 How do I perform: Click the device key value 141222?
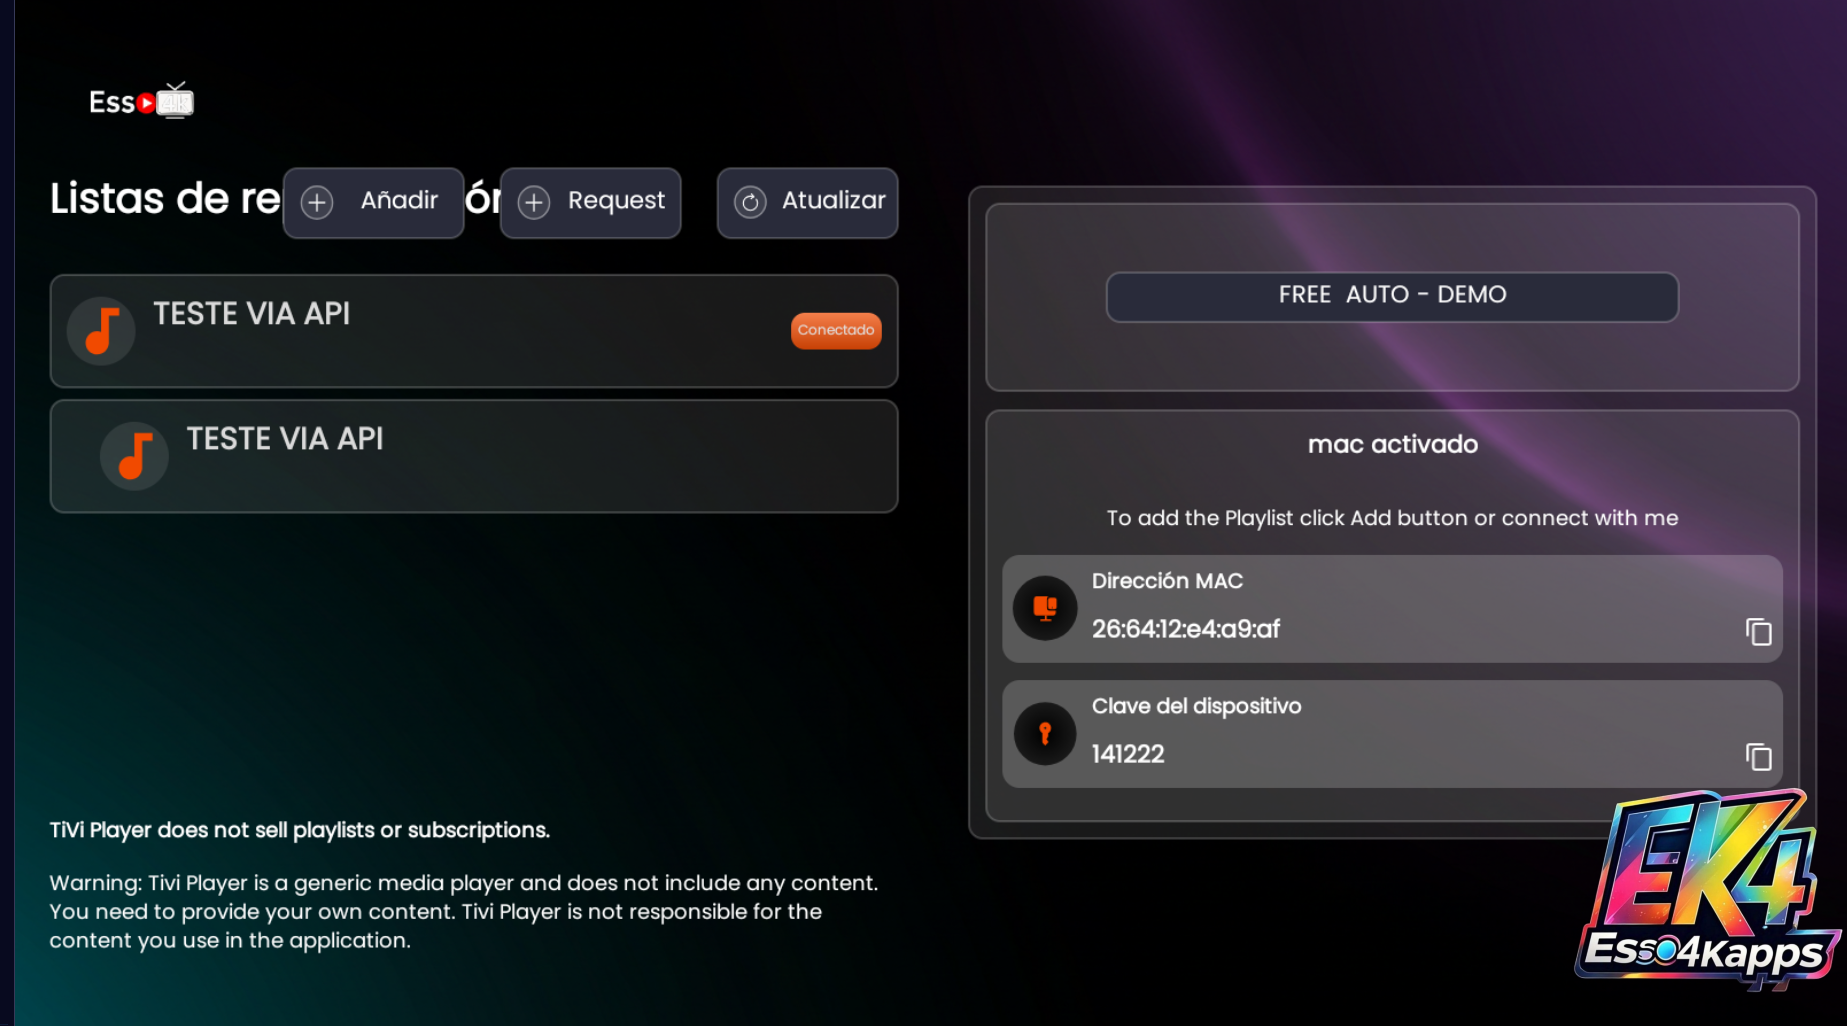click(1128, 754)
